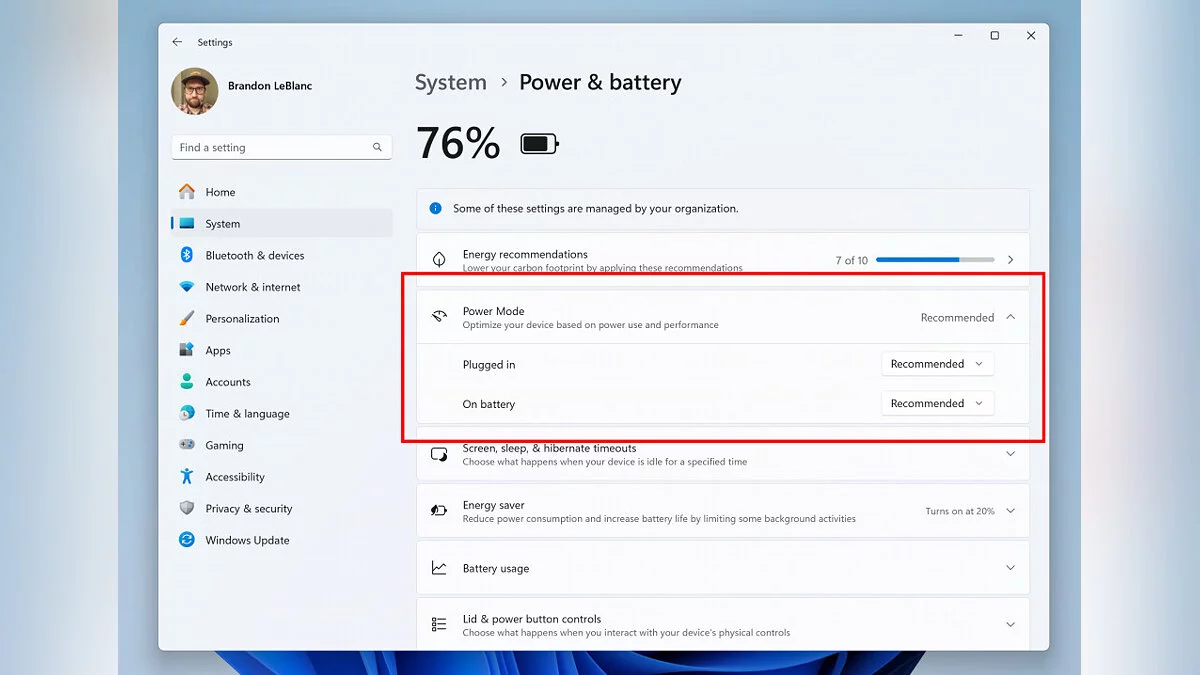Click the search magnifier icon
The height and width of the screenshot is (675, 1200).
tap(377, 147)
